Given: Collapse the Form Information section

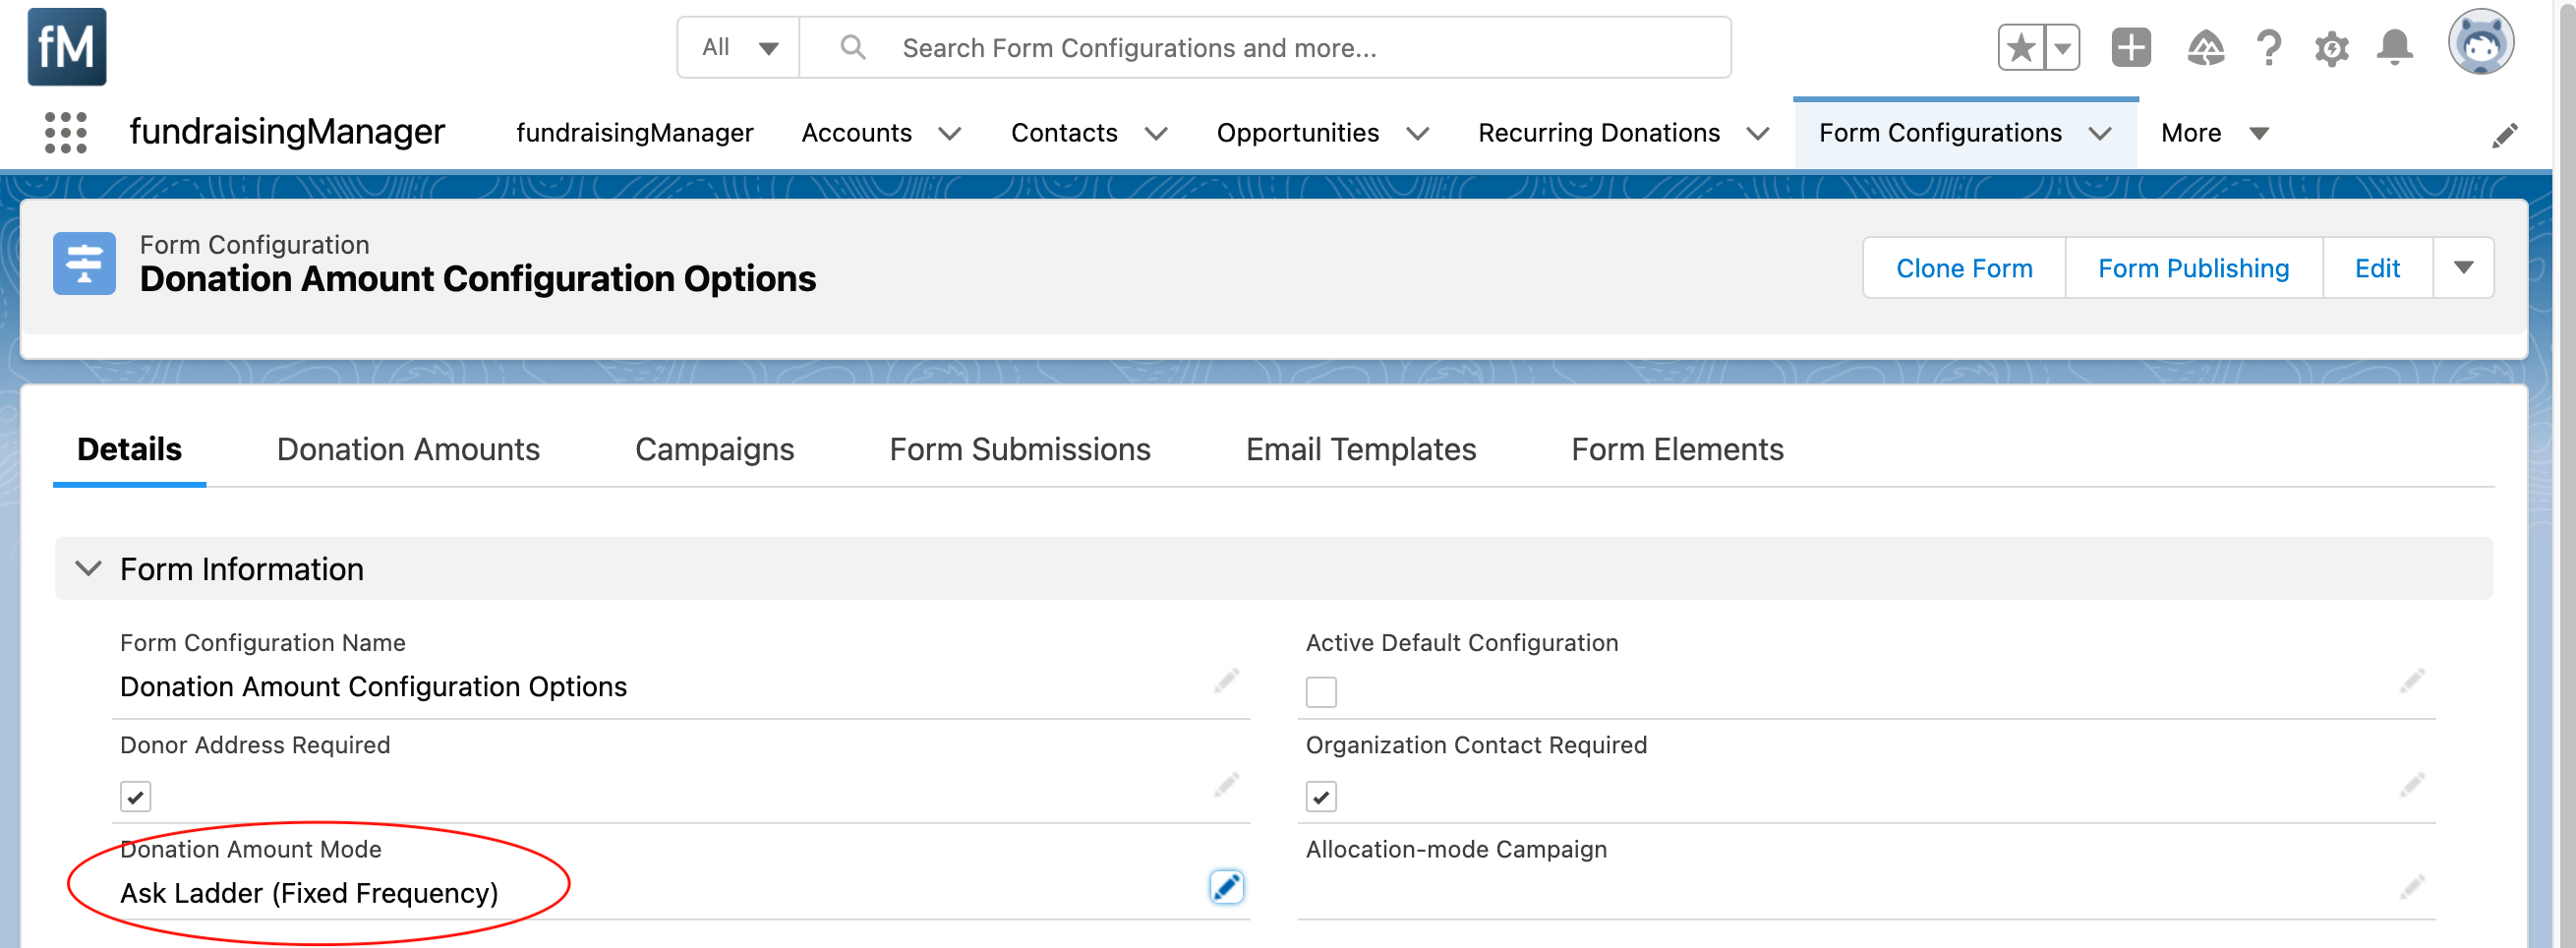Looking at the screenshot, I should [89, 568].
